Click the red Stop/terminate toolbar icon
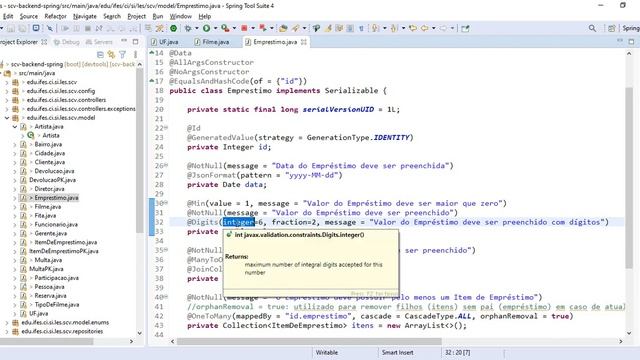The height and width of the screenshot is (360, 640). pos(244,28)
